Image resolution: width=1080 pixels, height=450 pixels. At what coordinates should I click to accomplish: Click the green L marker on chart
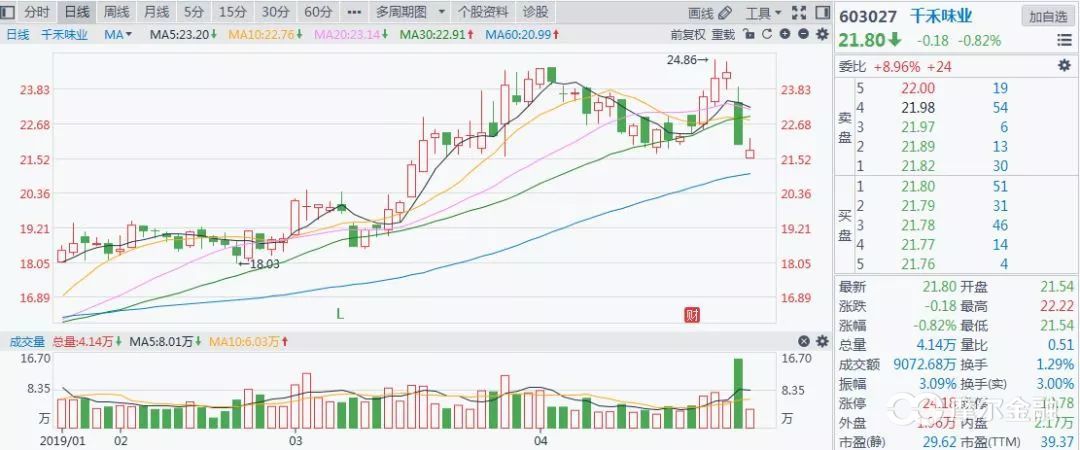340,314
